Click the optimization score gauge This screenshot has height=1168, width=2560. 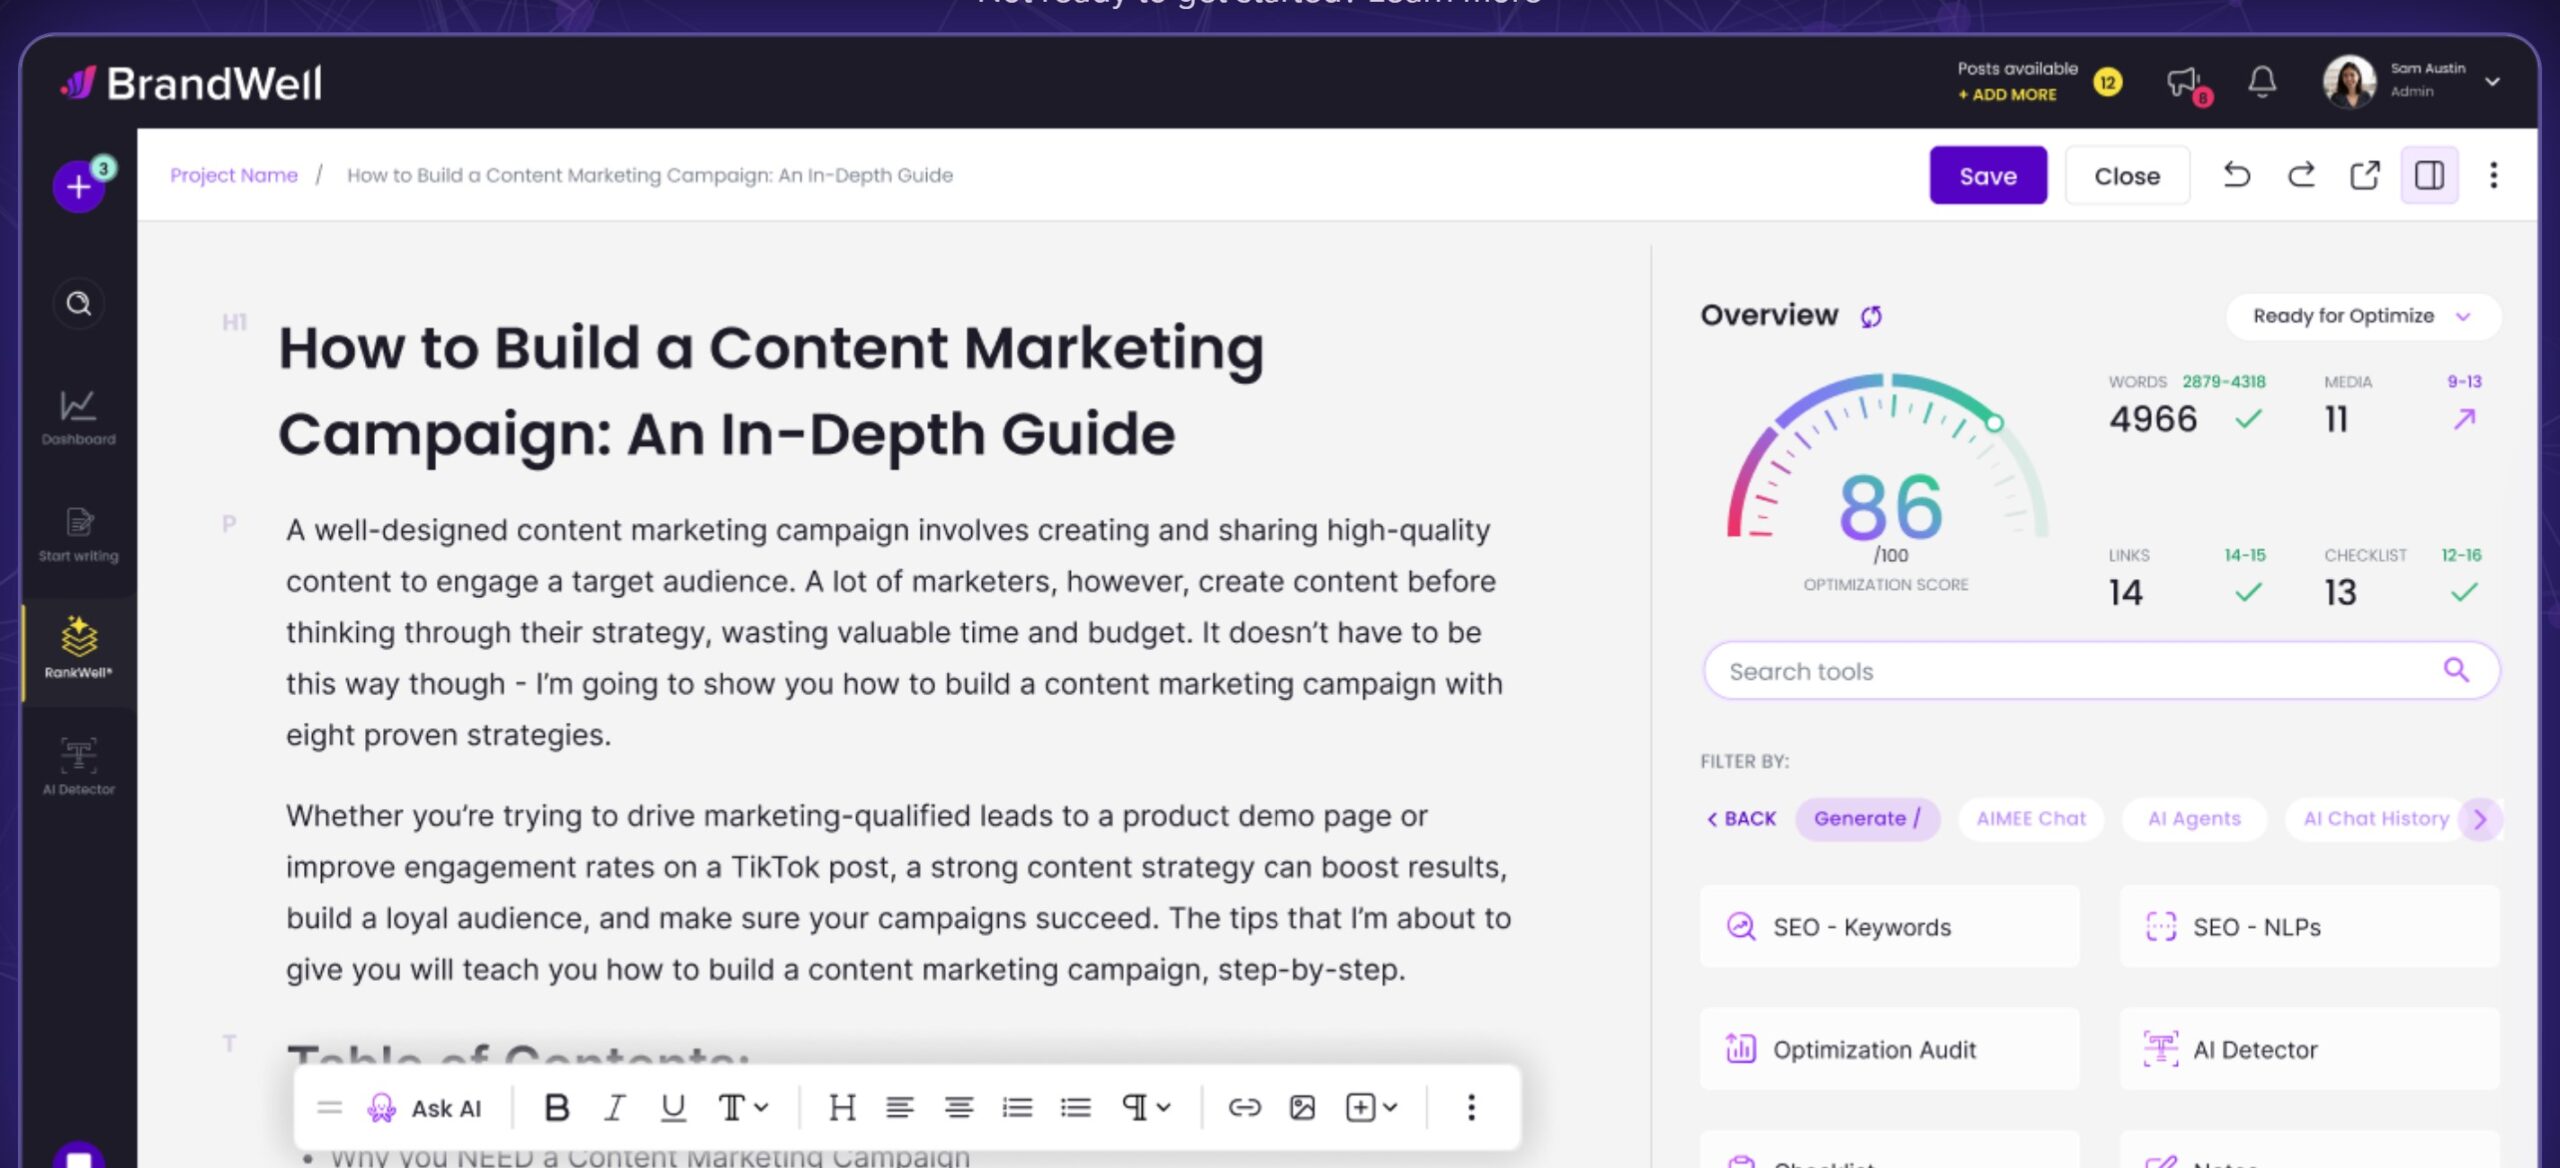(x=1888, y=480)
